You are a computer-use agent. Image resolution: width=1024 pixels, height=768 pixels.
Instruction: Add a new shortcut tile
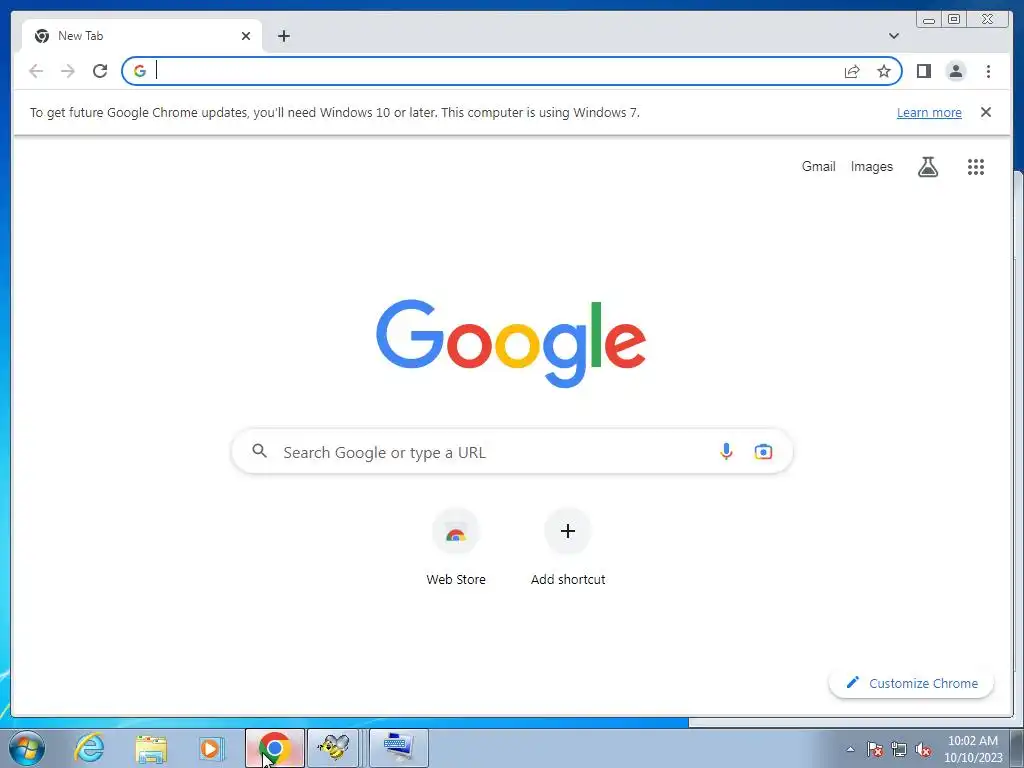(x=568, y=547)
